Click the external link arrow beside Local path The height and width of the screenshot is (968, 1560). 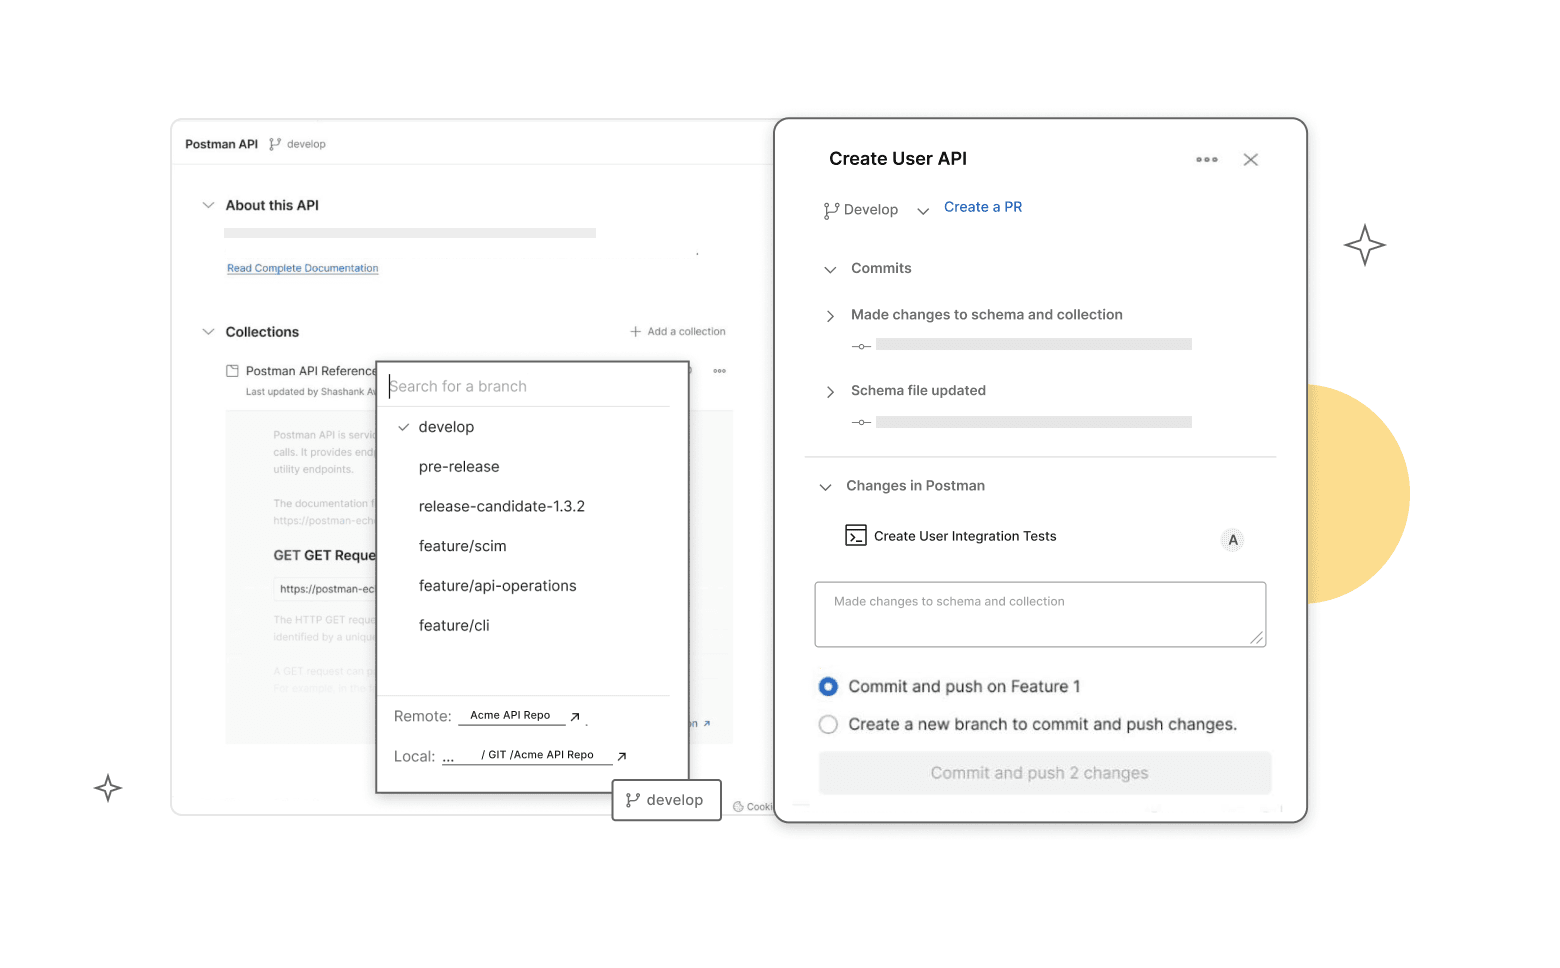click(622, 756)
